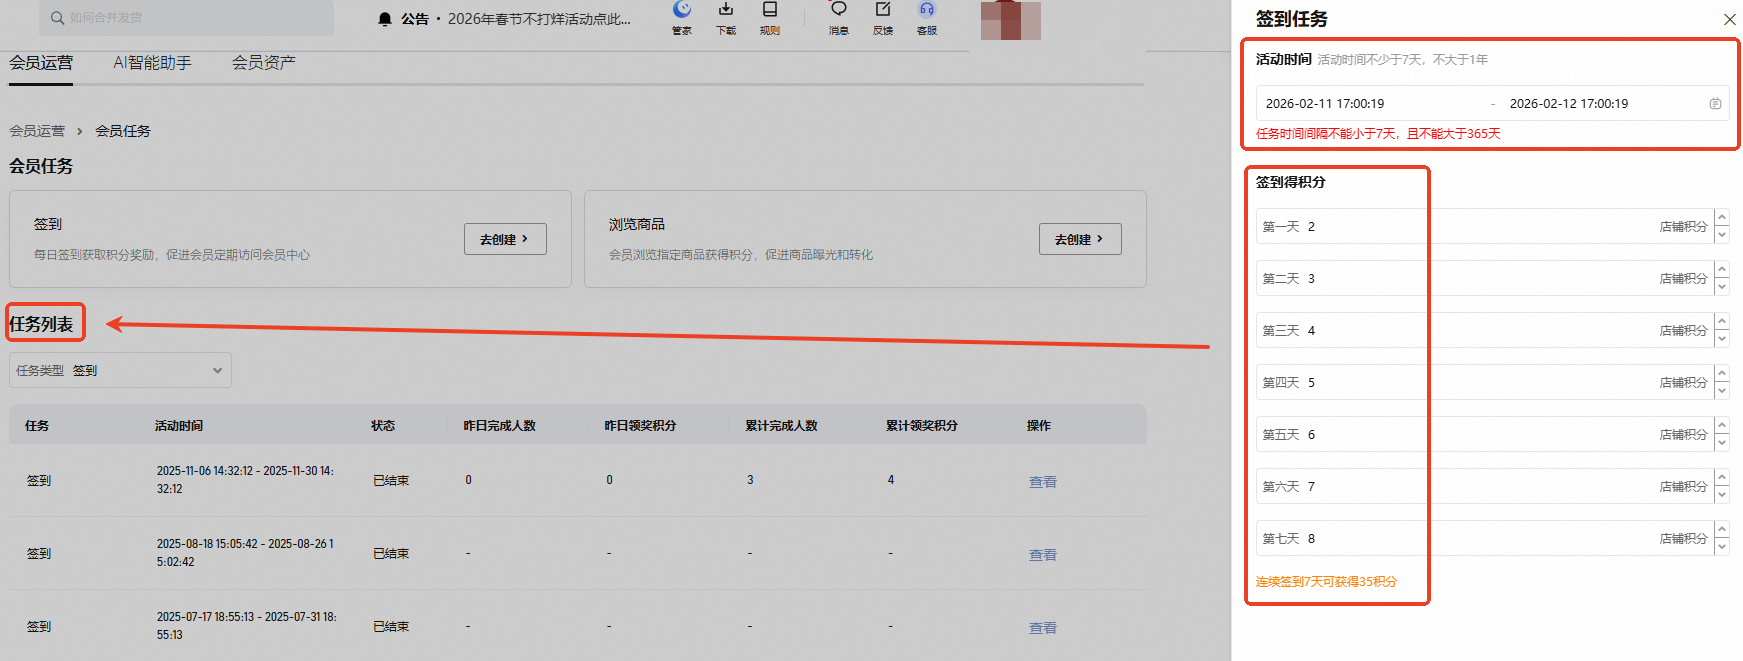Switch to 会员资产 tab
The image size is (1743, 661).
coord(264,63)
